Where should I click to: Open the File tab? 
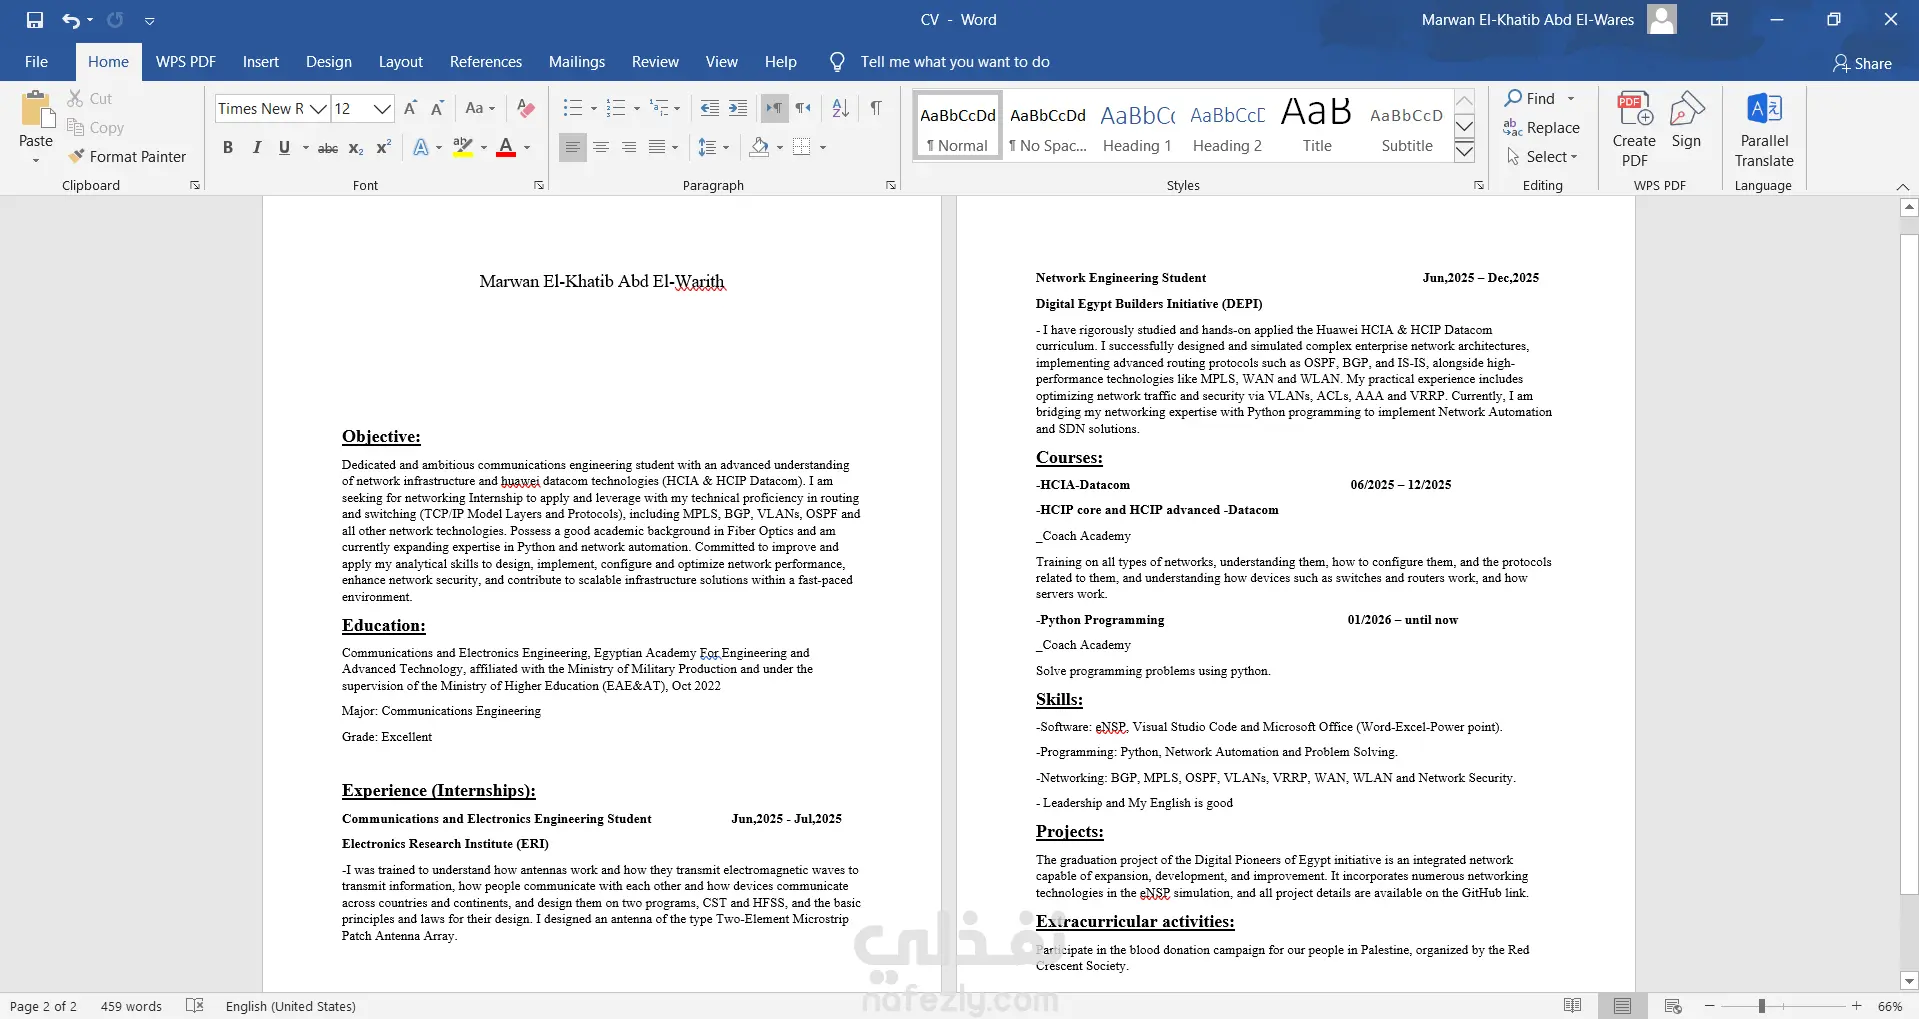point(37,62)
